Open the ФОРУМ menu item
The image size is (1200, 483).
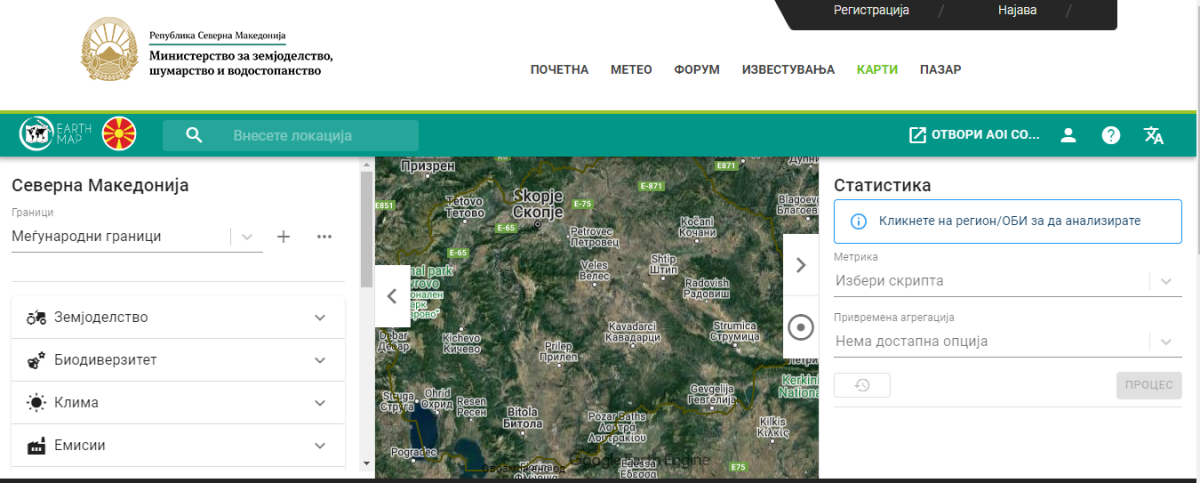[697, 70]
